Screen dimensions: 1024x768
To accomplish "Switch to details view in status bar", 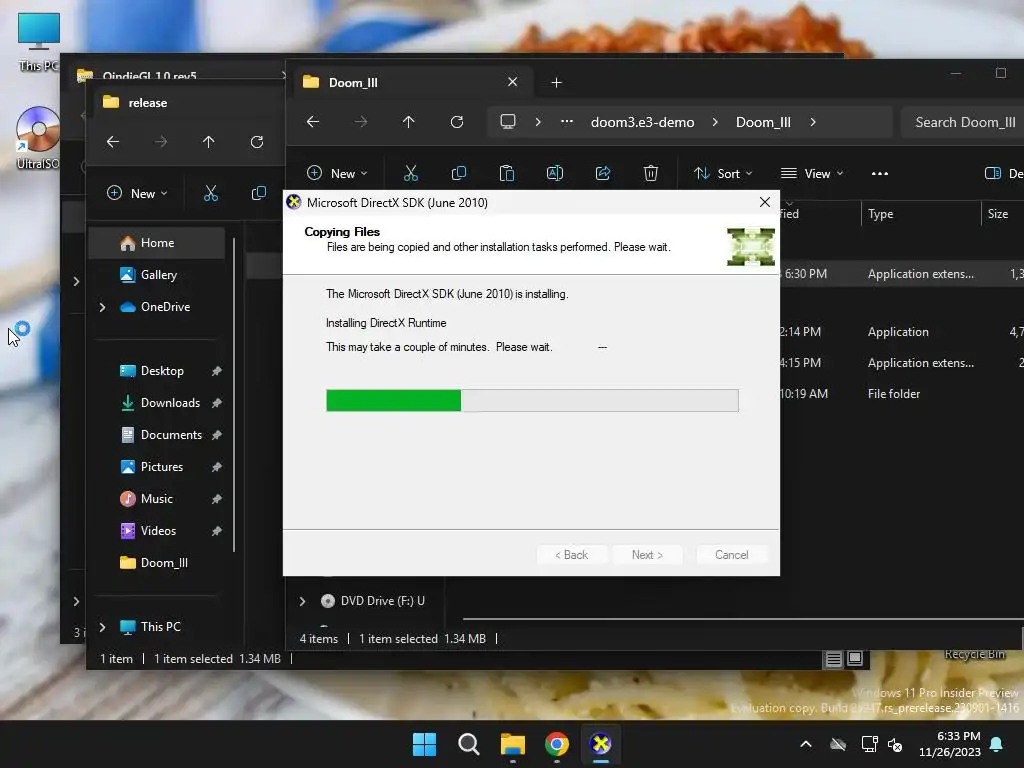I will 833,659.
